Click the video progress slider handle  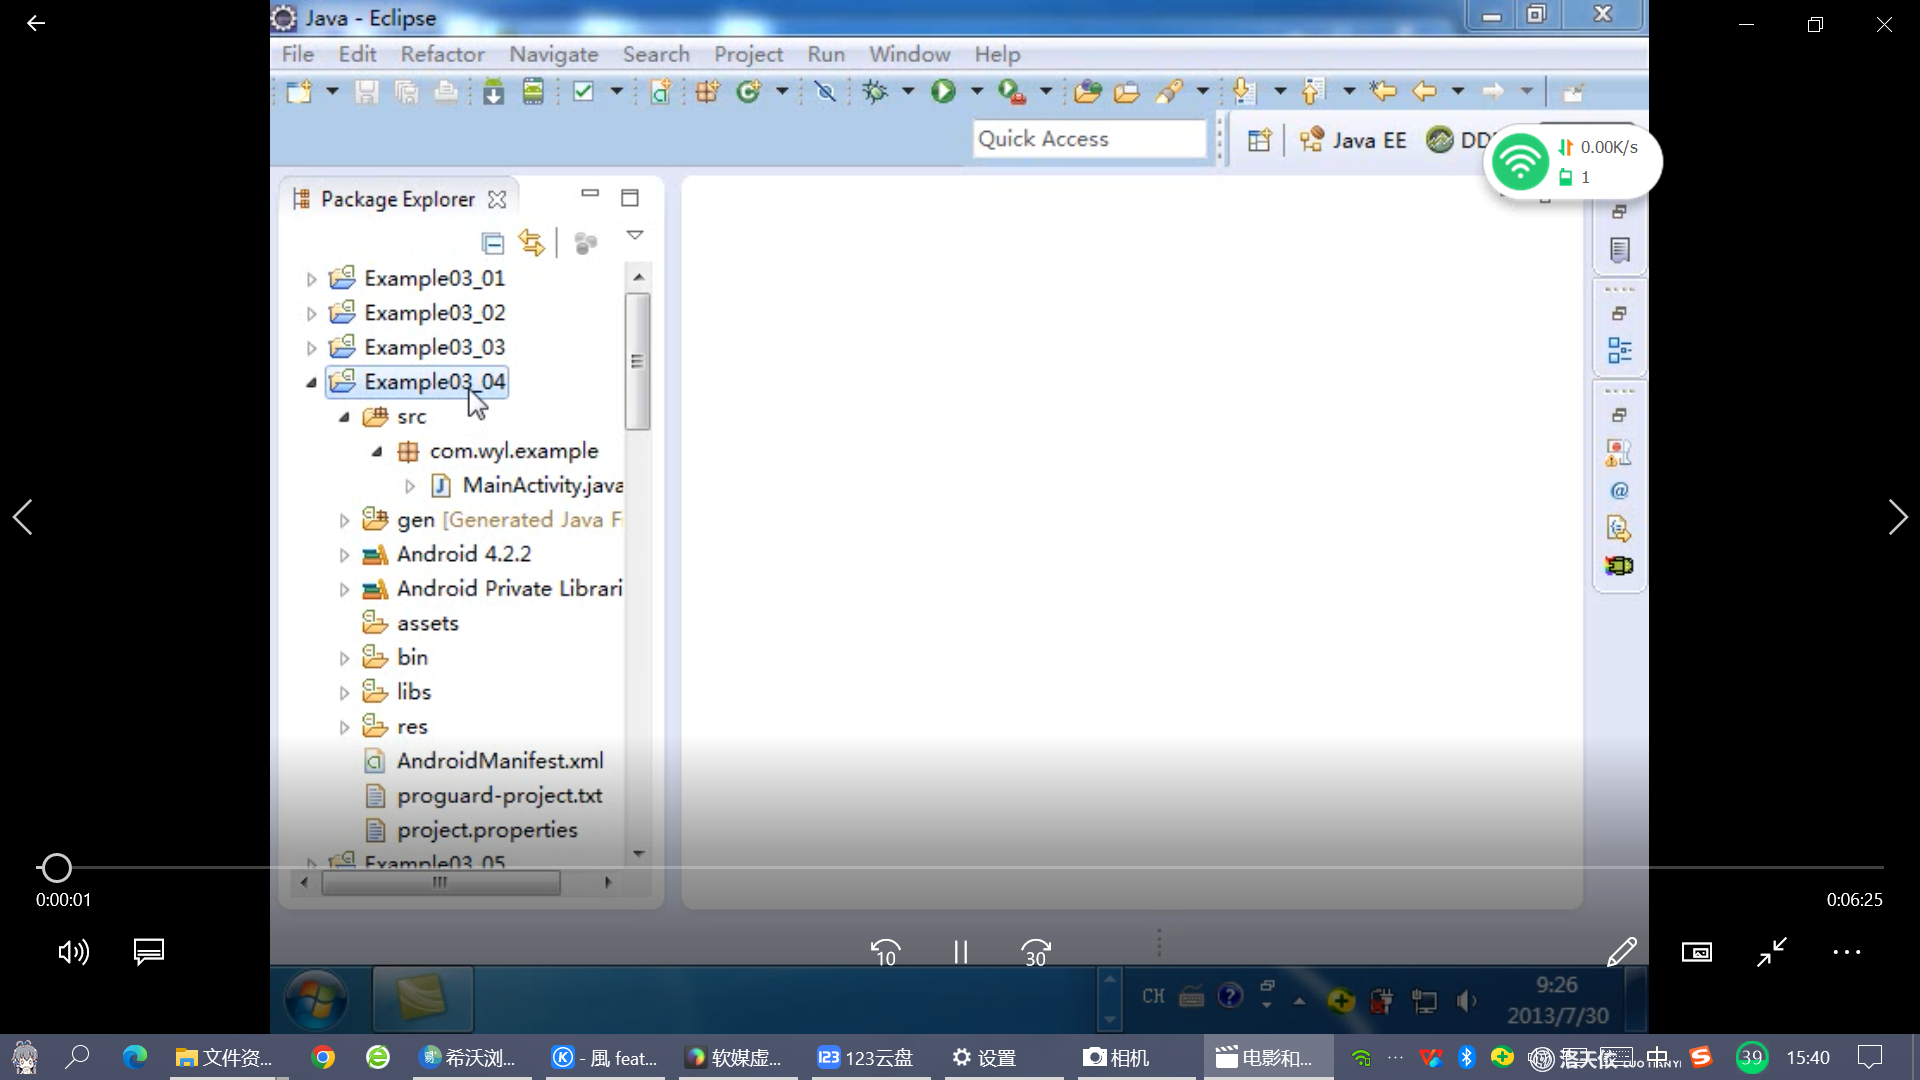(x=56, y=868)
